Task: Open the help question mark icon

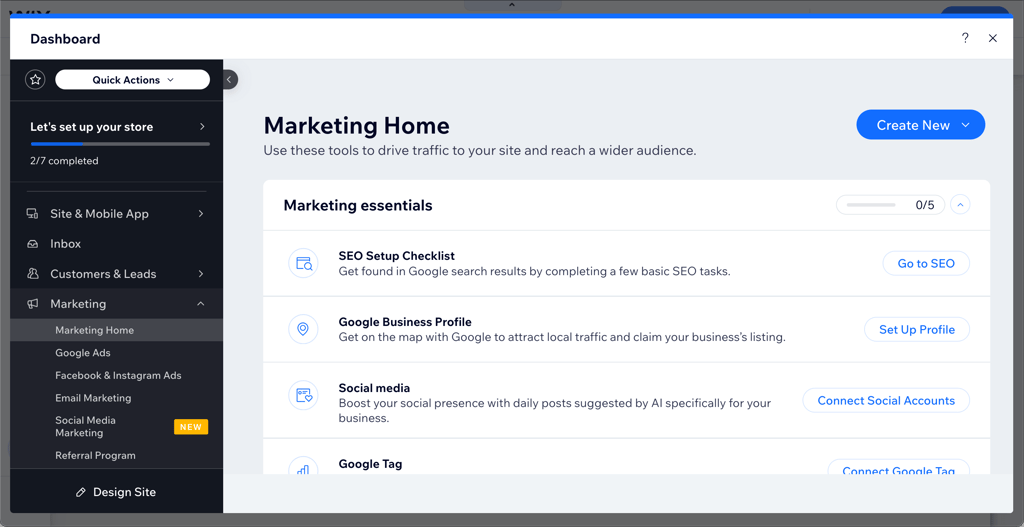Action: pos(965,39)
